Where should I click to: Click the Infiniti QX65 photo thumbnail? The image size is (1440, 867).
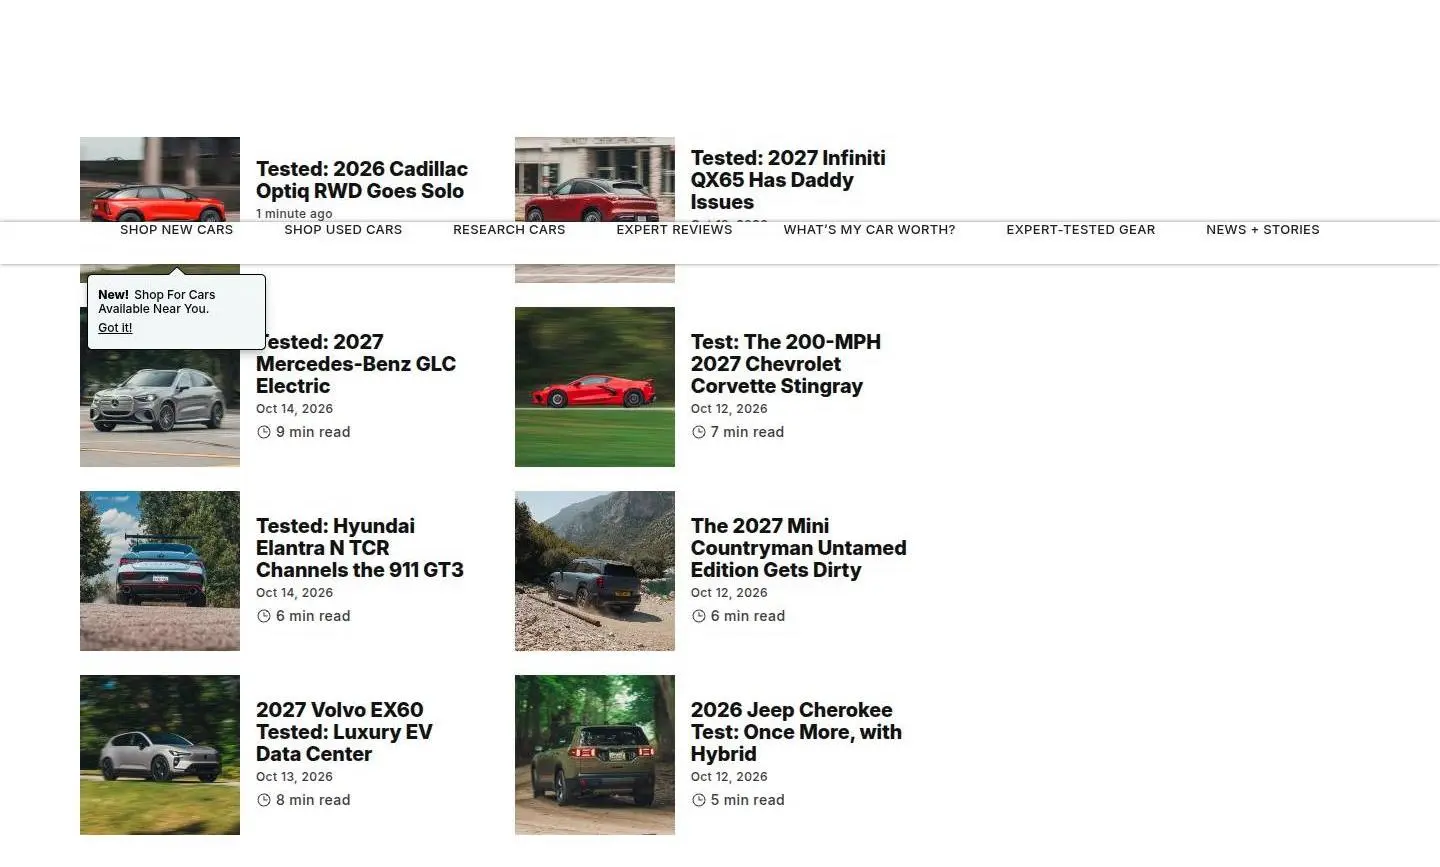click(x=595, y=179)
